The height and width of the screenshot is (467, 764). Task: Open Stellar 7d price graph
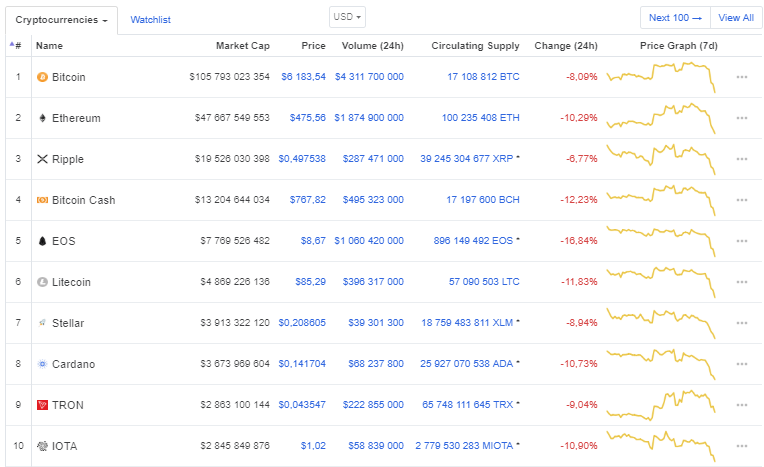pos(661,322)
